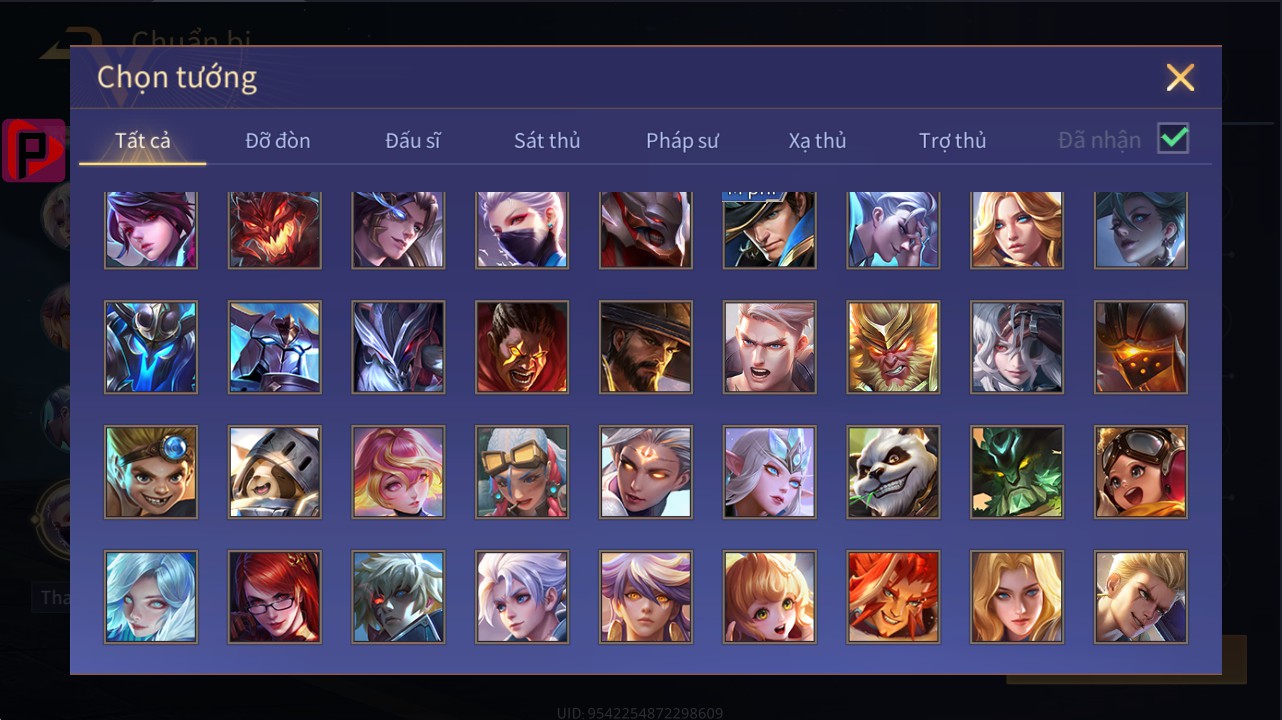
Task: Switch to Trợ thủ tab
Action: point(953,141)
